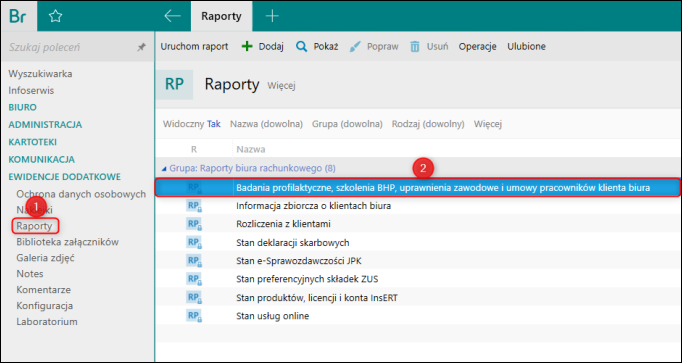Screen dimensions: 682x363
Task: Collapse group Raporty biura rachunkowego
Action: tap(164, 168)
